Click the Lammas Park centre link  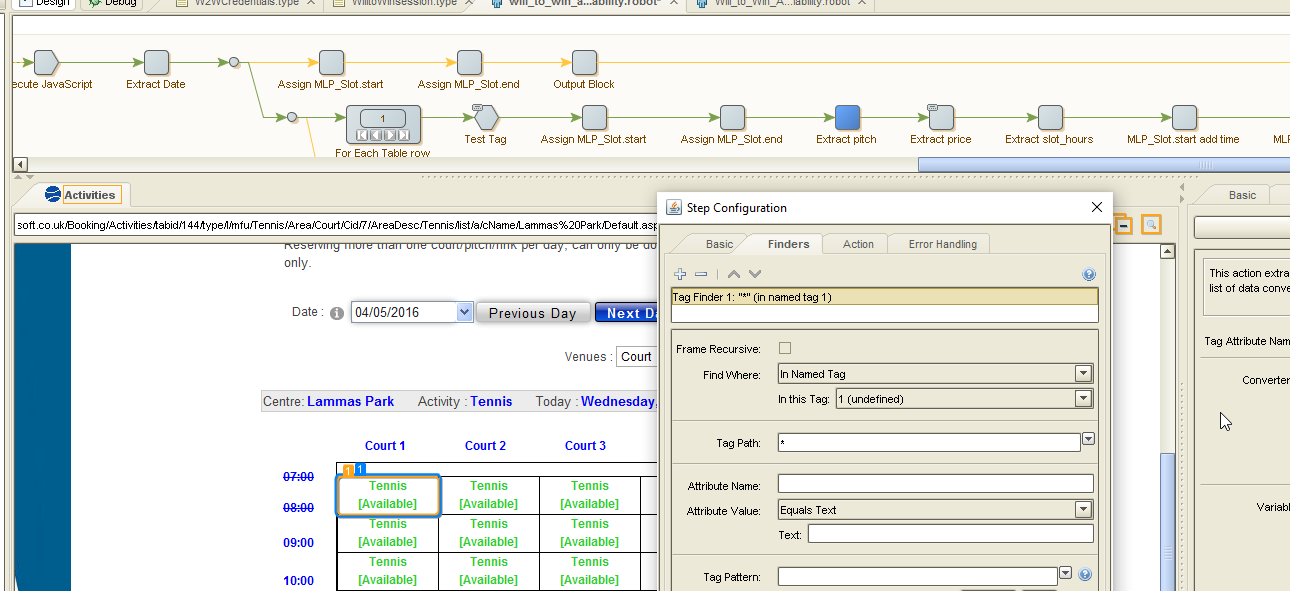[x=350, y=401]
